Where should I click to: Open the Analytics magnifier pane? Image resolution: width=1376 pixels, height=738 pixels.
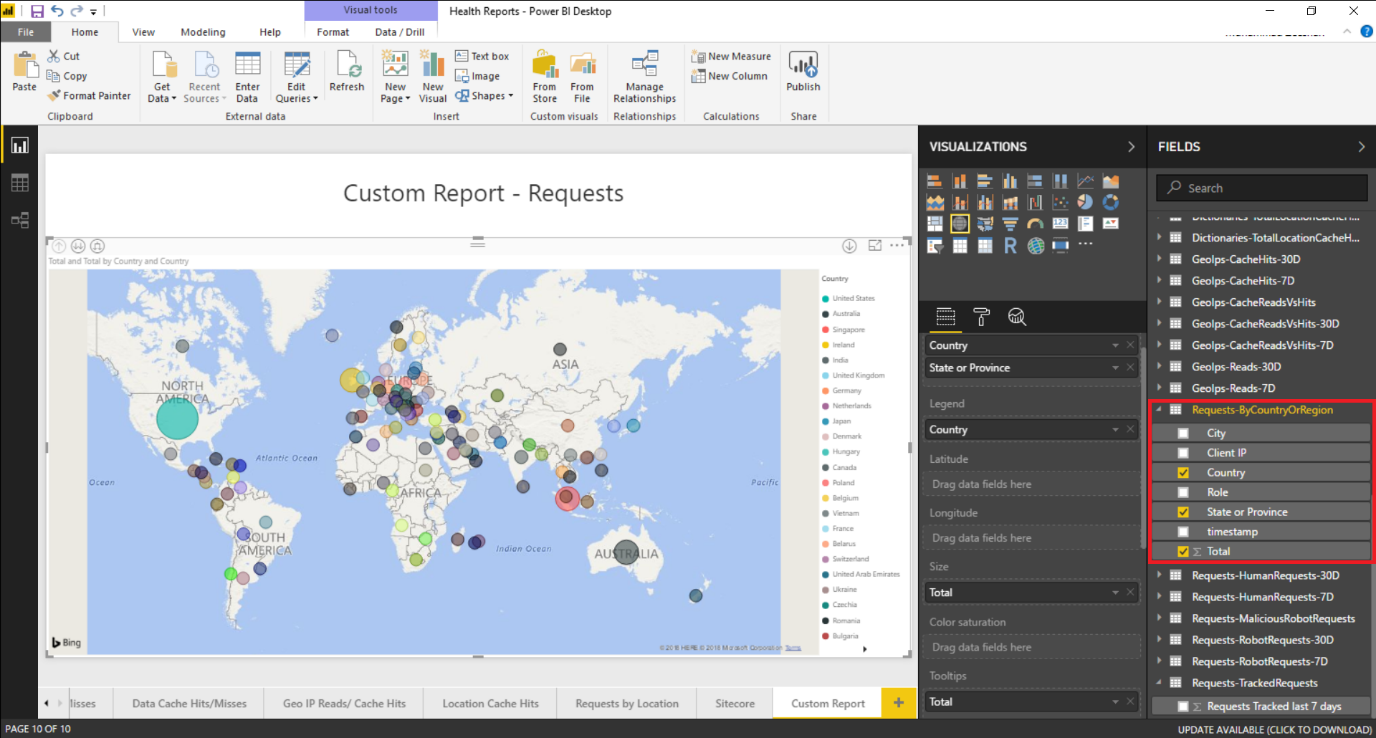point(1017,317)
